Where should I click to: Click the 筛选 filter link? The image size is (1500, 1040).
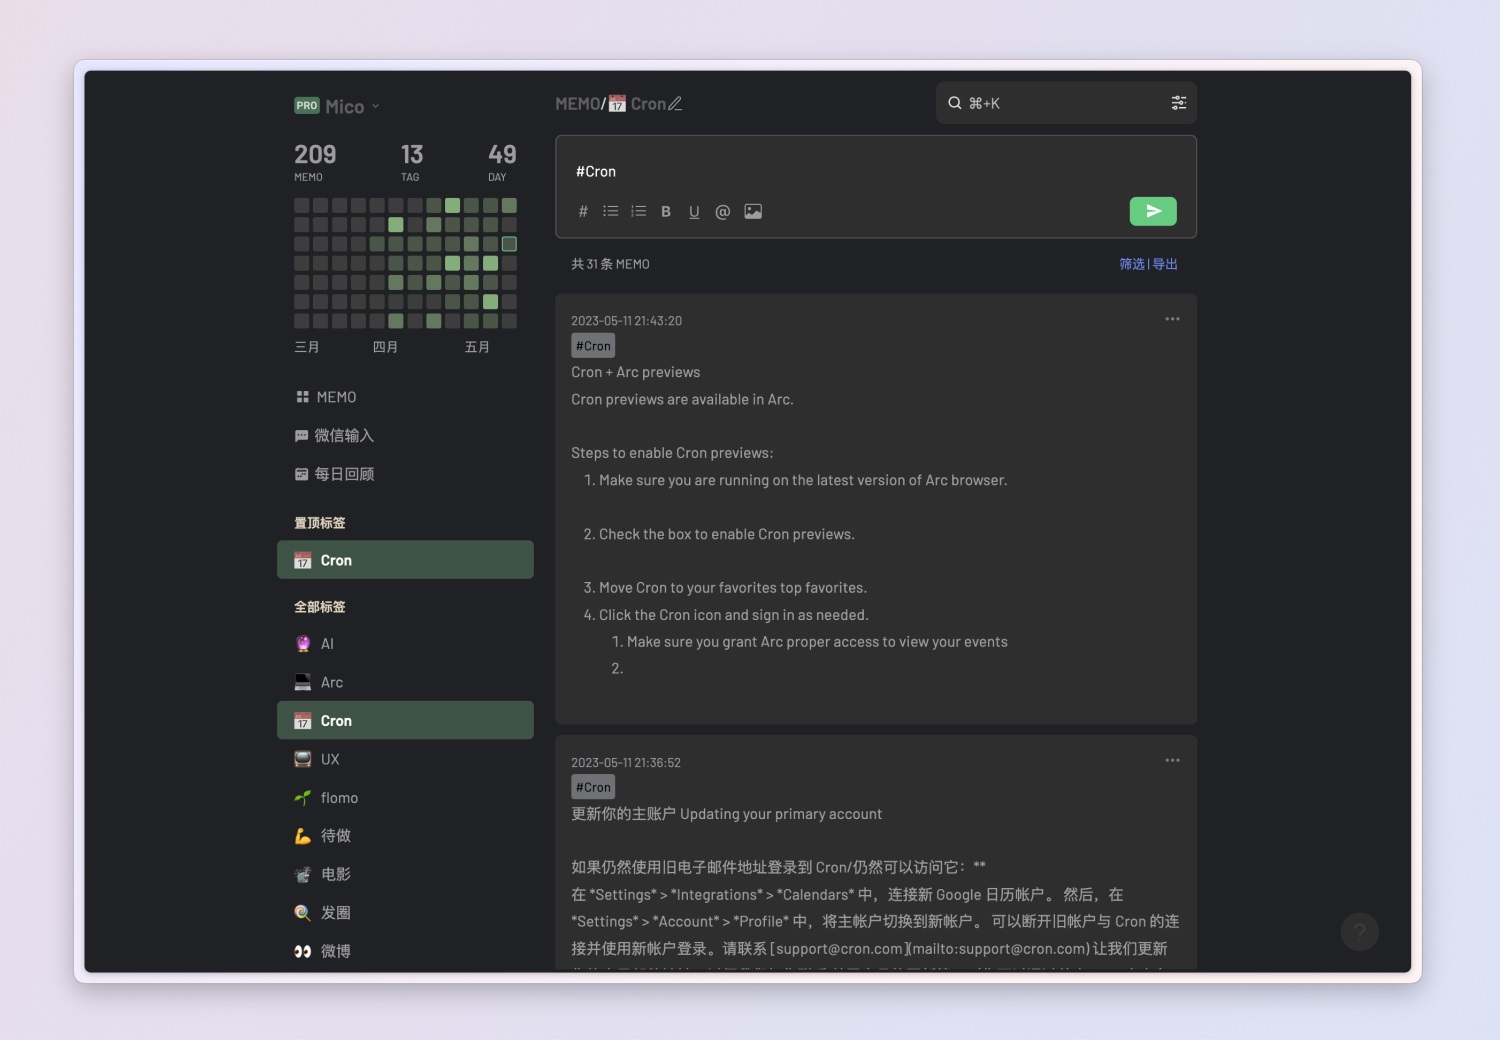point(1131,264)
